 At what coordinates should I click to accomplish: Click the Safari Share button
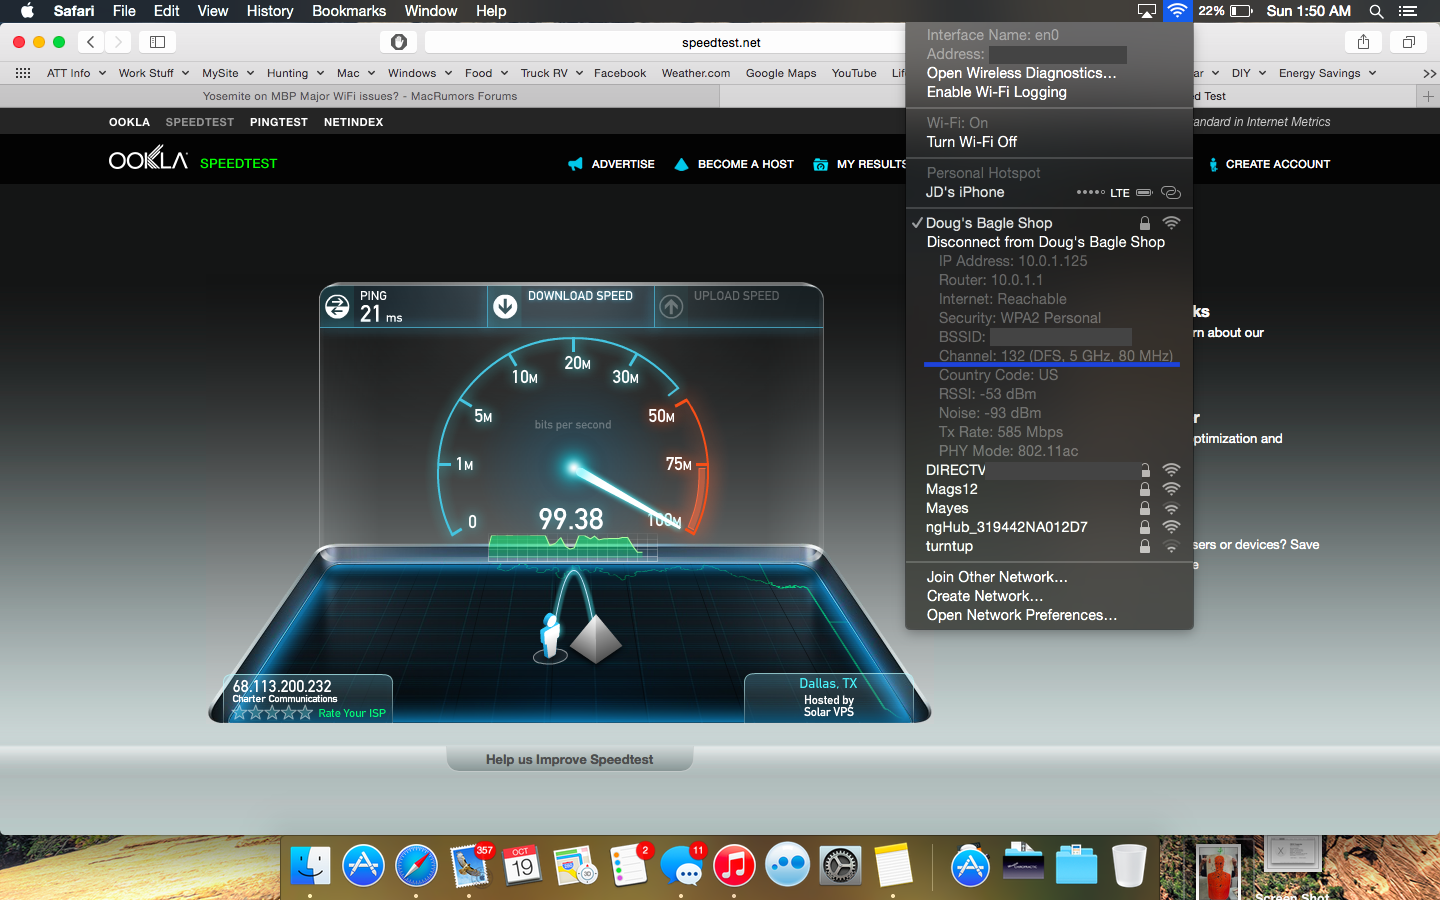pyautogui.click(x=1363, y=42)
